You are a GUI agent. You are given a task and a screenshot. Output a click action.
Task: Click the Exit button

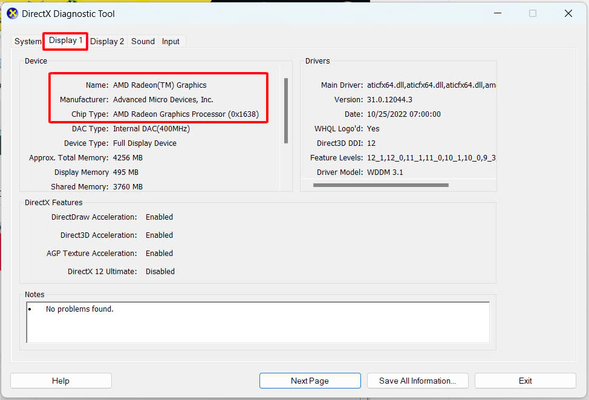(525, 381)
